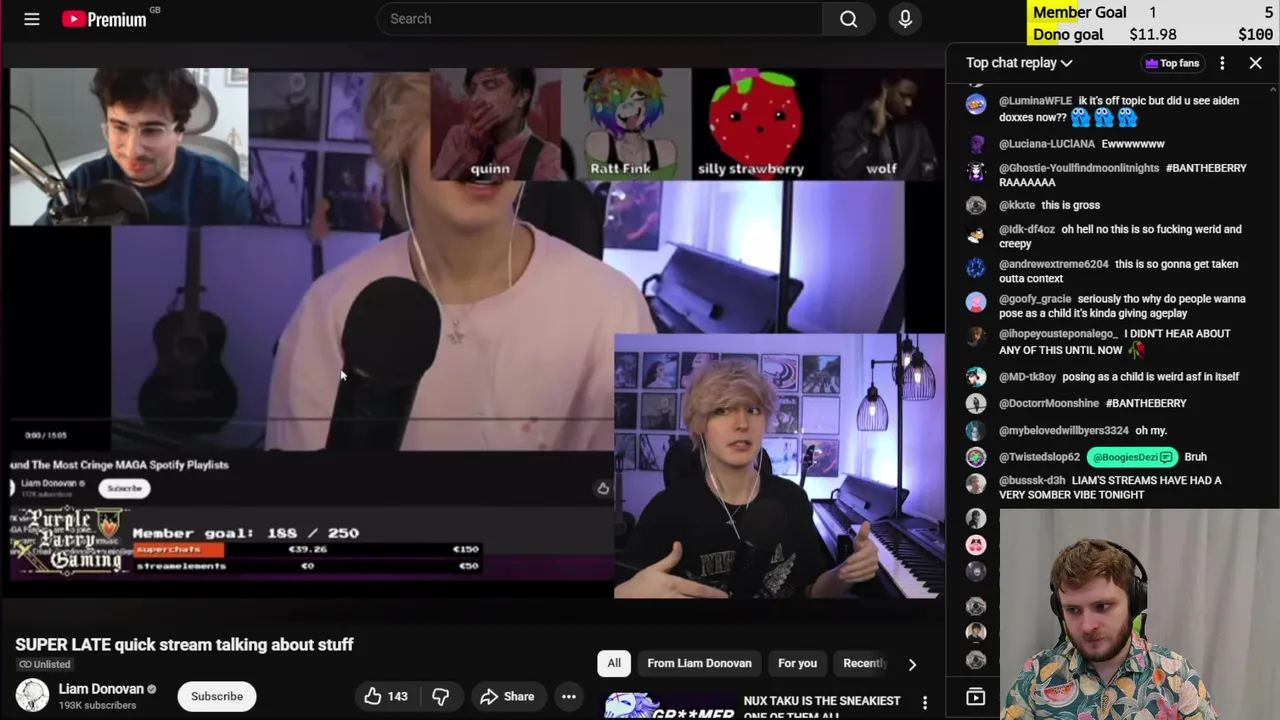
Task: Click the in-video Member goal 188 / 250 bar
Action: tap(245, 533)
